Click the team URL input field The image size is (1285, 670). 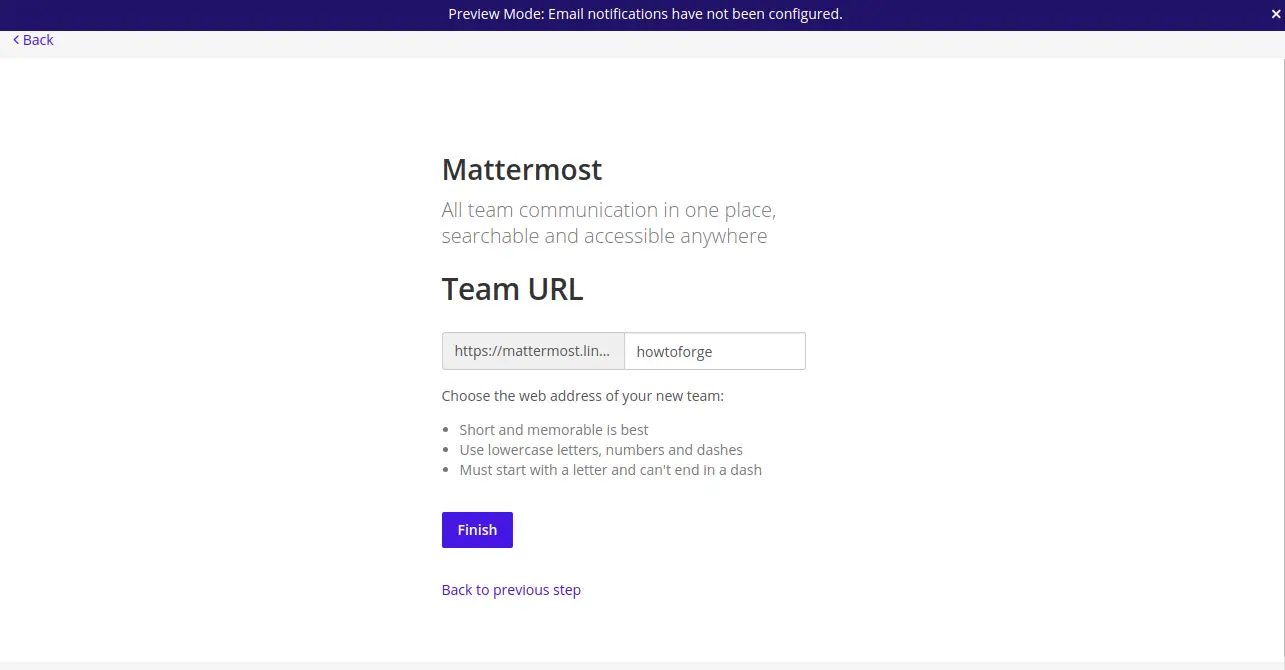pos(715,351)
